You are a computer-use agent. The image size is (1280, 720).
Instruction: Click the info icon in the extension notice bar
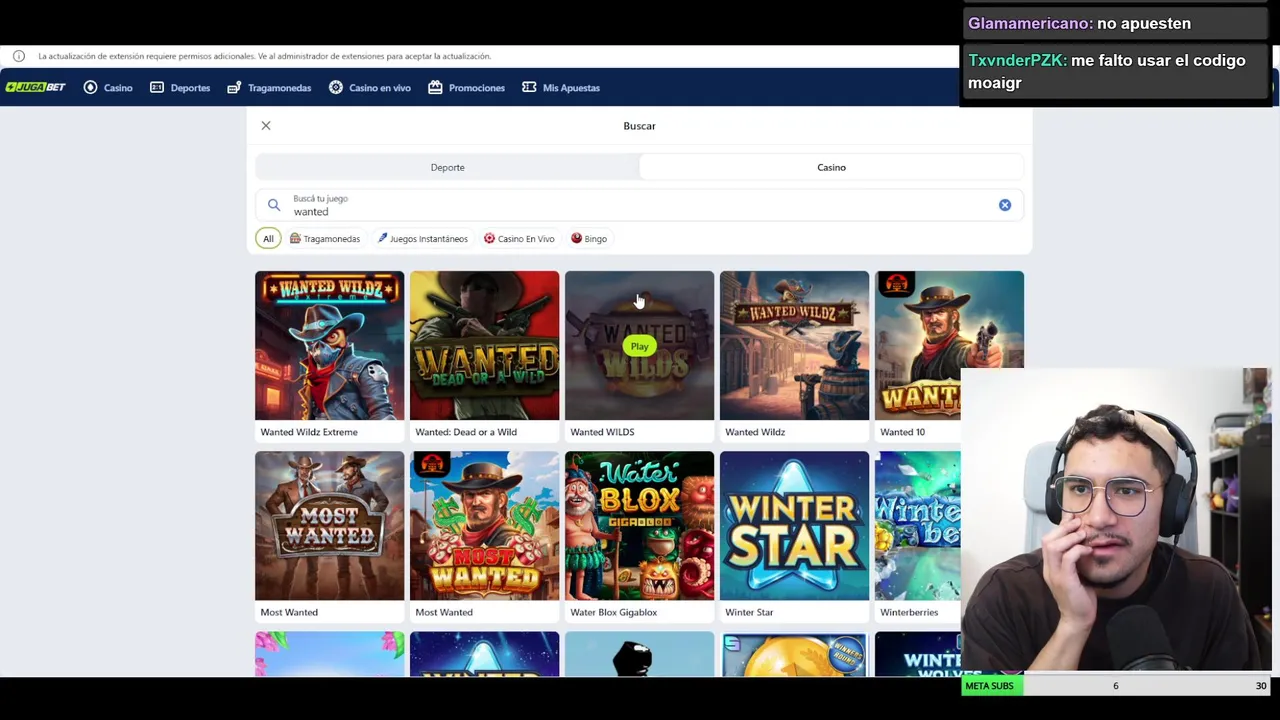(x=19, y=56)
